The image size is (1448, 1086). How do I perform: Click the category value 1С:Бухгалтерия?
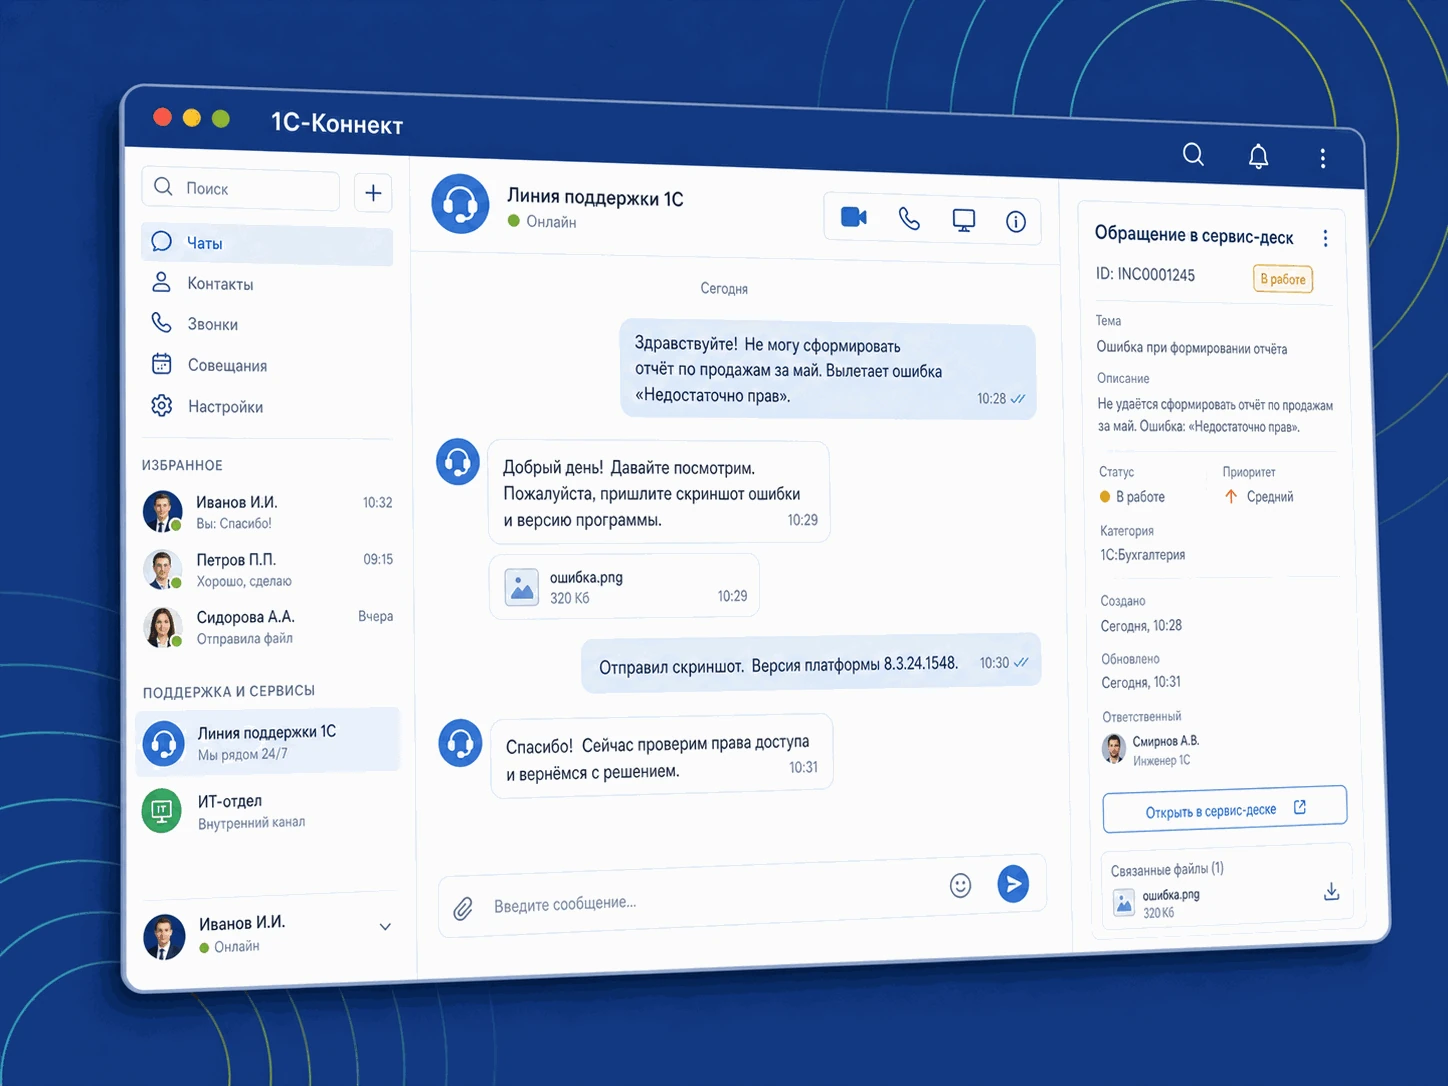1143,555
